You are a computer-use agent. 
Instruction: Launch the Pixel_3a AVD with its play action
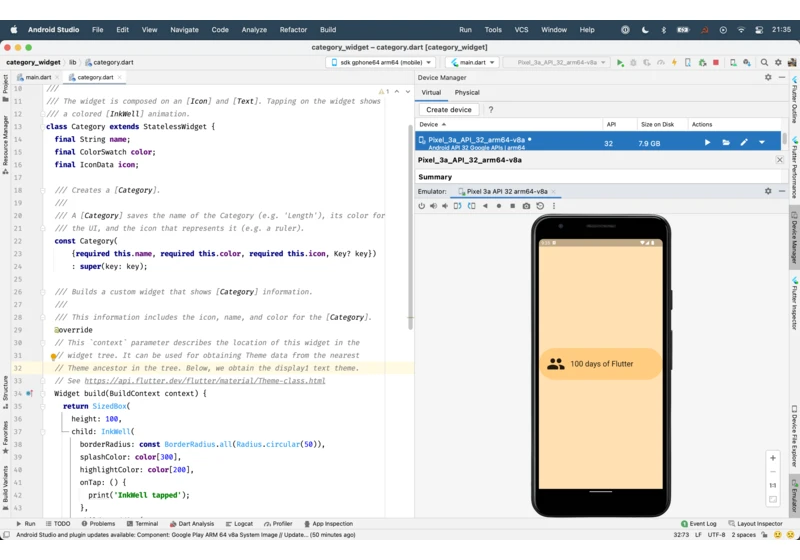tap(707, 142)
